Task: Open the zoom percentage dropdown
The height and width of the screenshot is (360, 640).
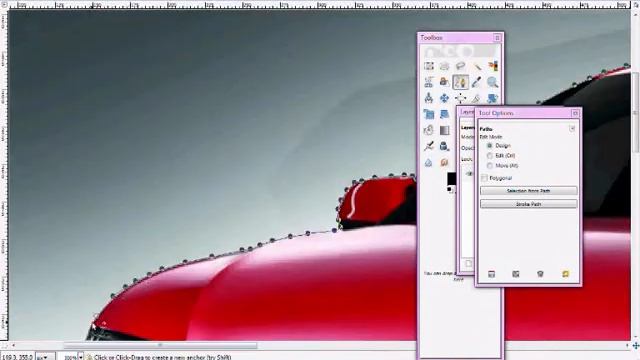Action: pos(81,357)
